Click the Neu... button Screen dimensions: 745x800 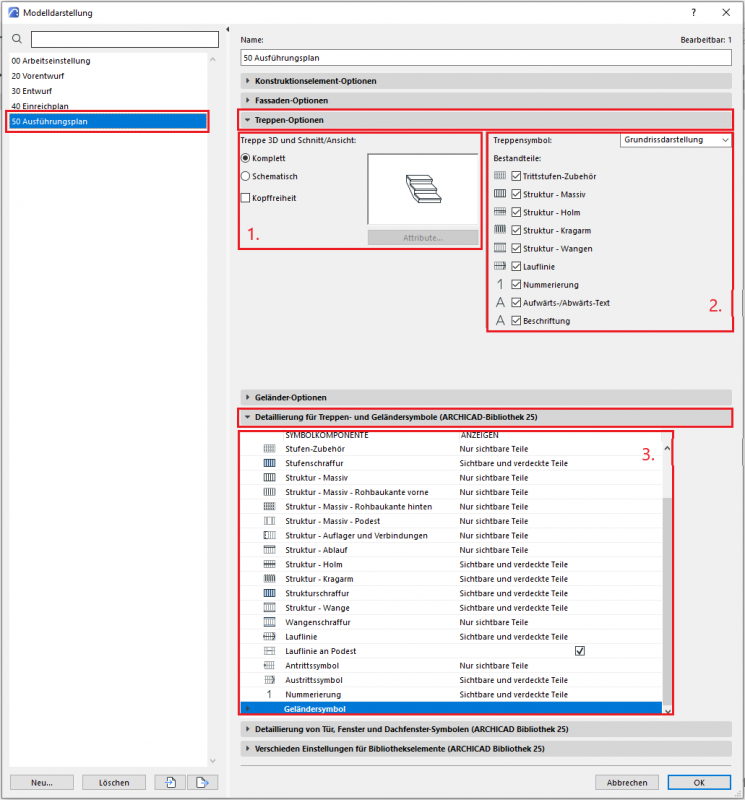[41, 782]
